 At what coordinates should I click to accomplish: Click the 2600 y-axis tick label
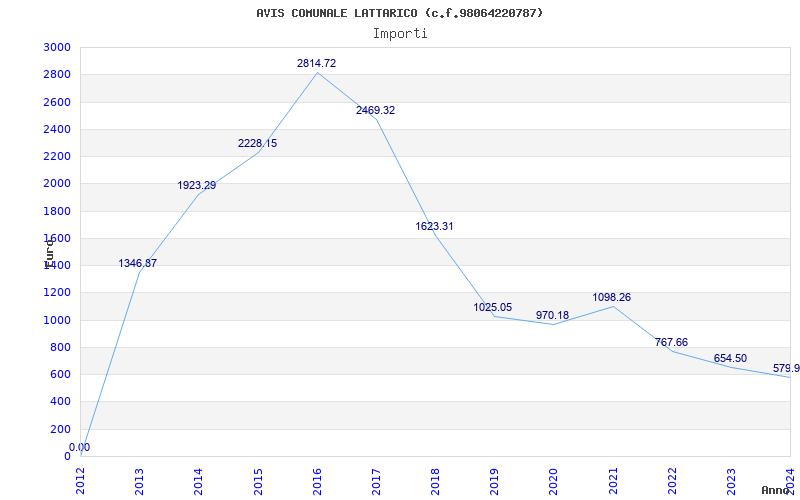(x=57, y=102)
